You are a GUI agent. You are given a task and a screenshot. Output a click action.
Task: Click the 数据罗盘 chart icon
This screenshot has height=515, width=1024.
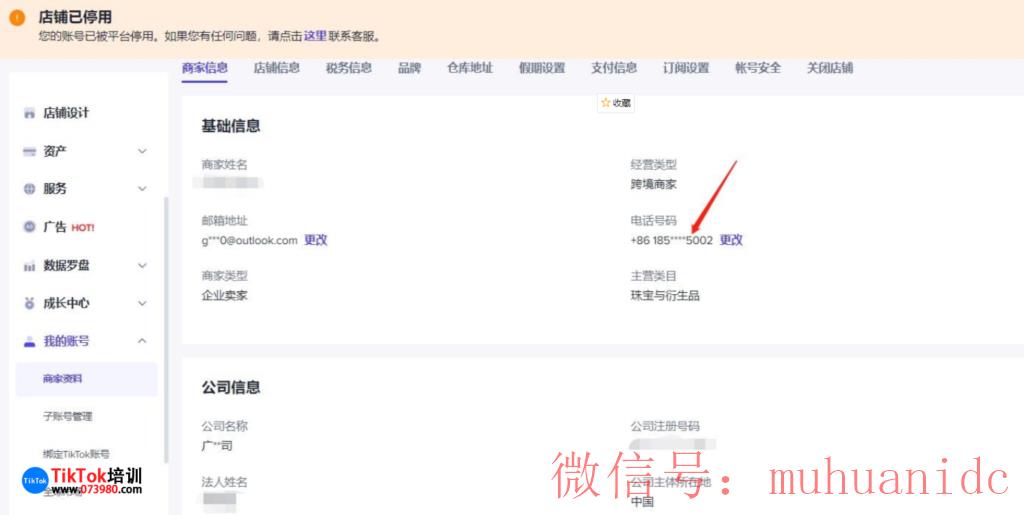(29, 266)
